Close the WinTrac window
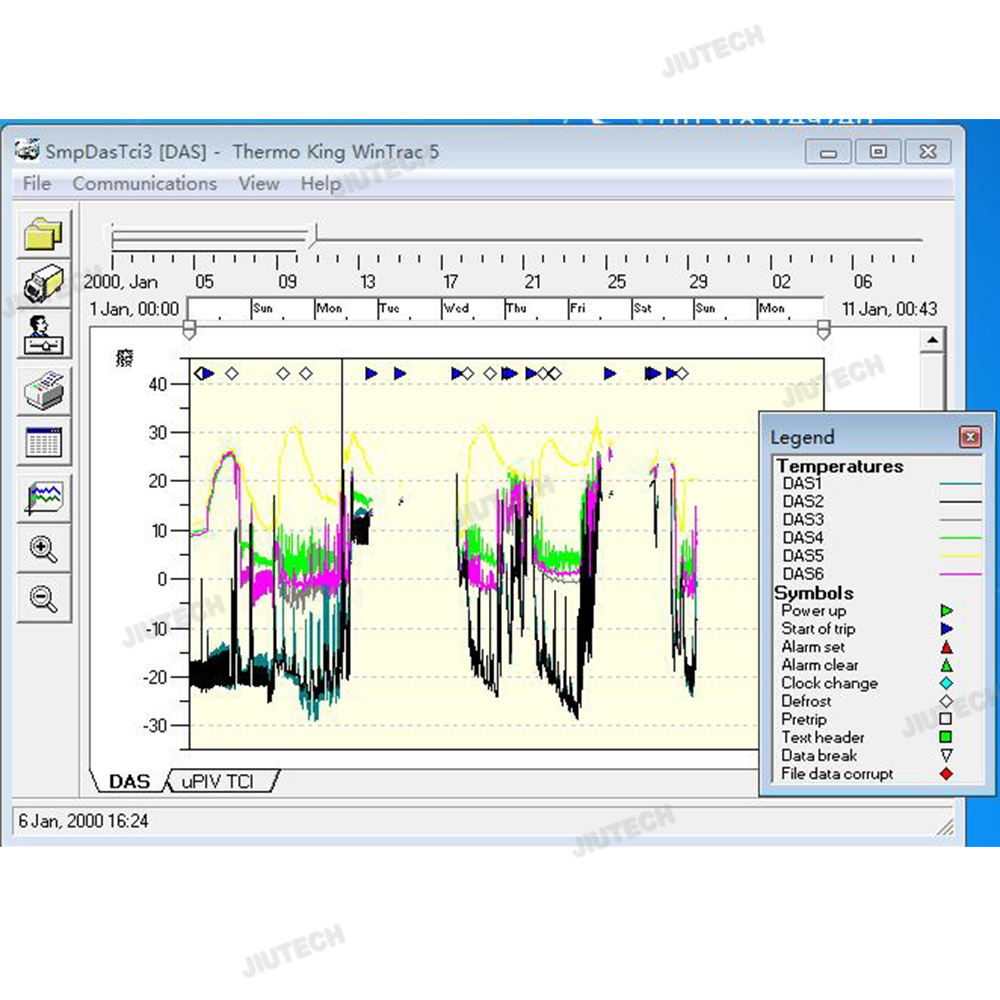 tap(928, 152)
